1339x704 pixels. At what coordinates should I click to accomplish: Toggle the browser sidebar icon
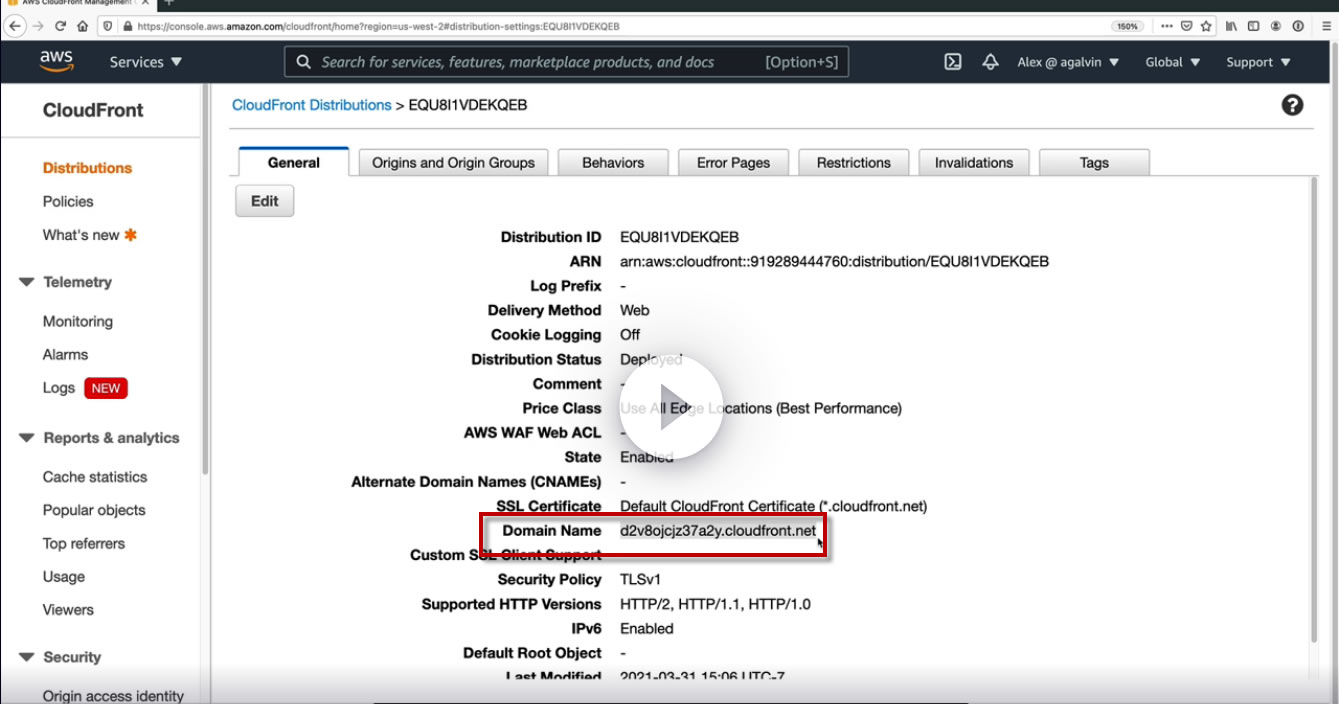(x=1253, y=26)
